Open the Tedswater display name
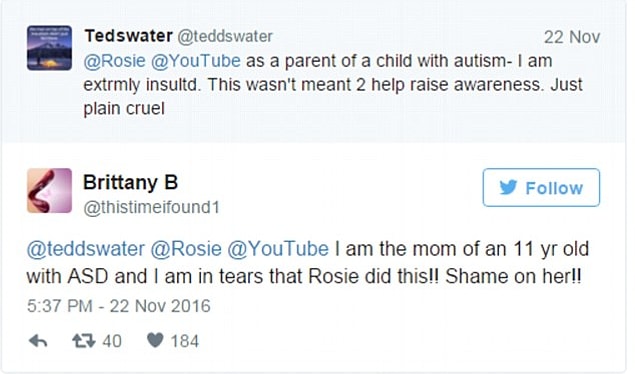 [x=128, y=36]
